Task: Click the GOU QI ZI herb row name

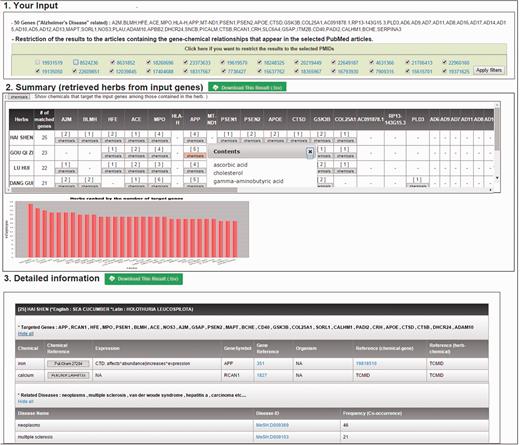Action: pyautogui.click(x=22, y=153)
